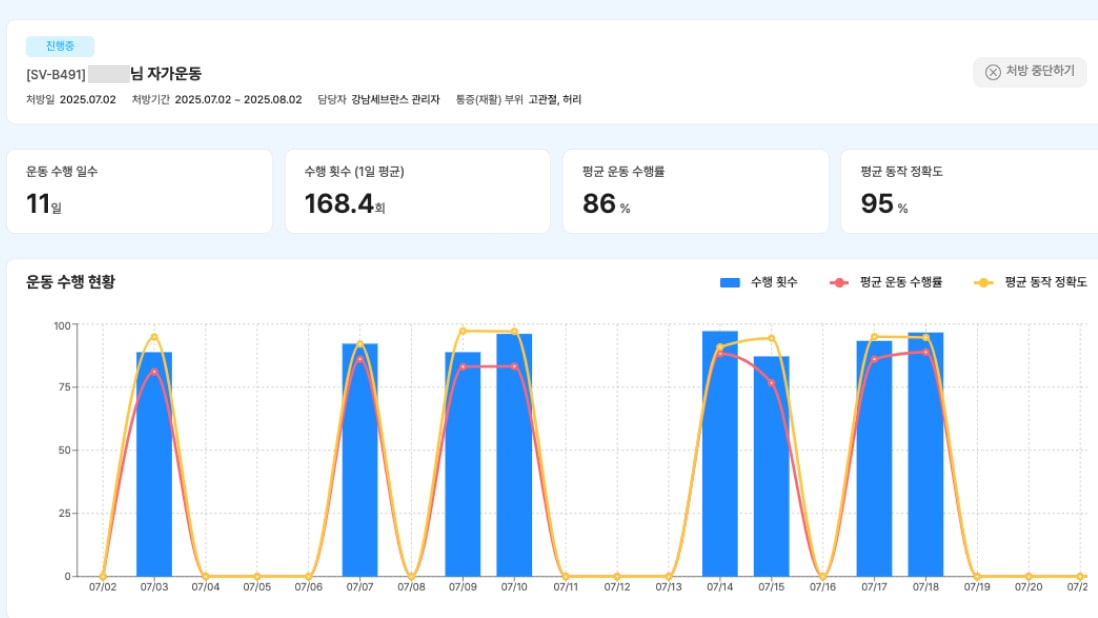Click the 처방 중단하기 button

[x=1029, y=71]
